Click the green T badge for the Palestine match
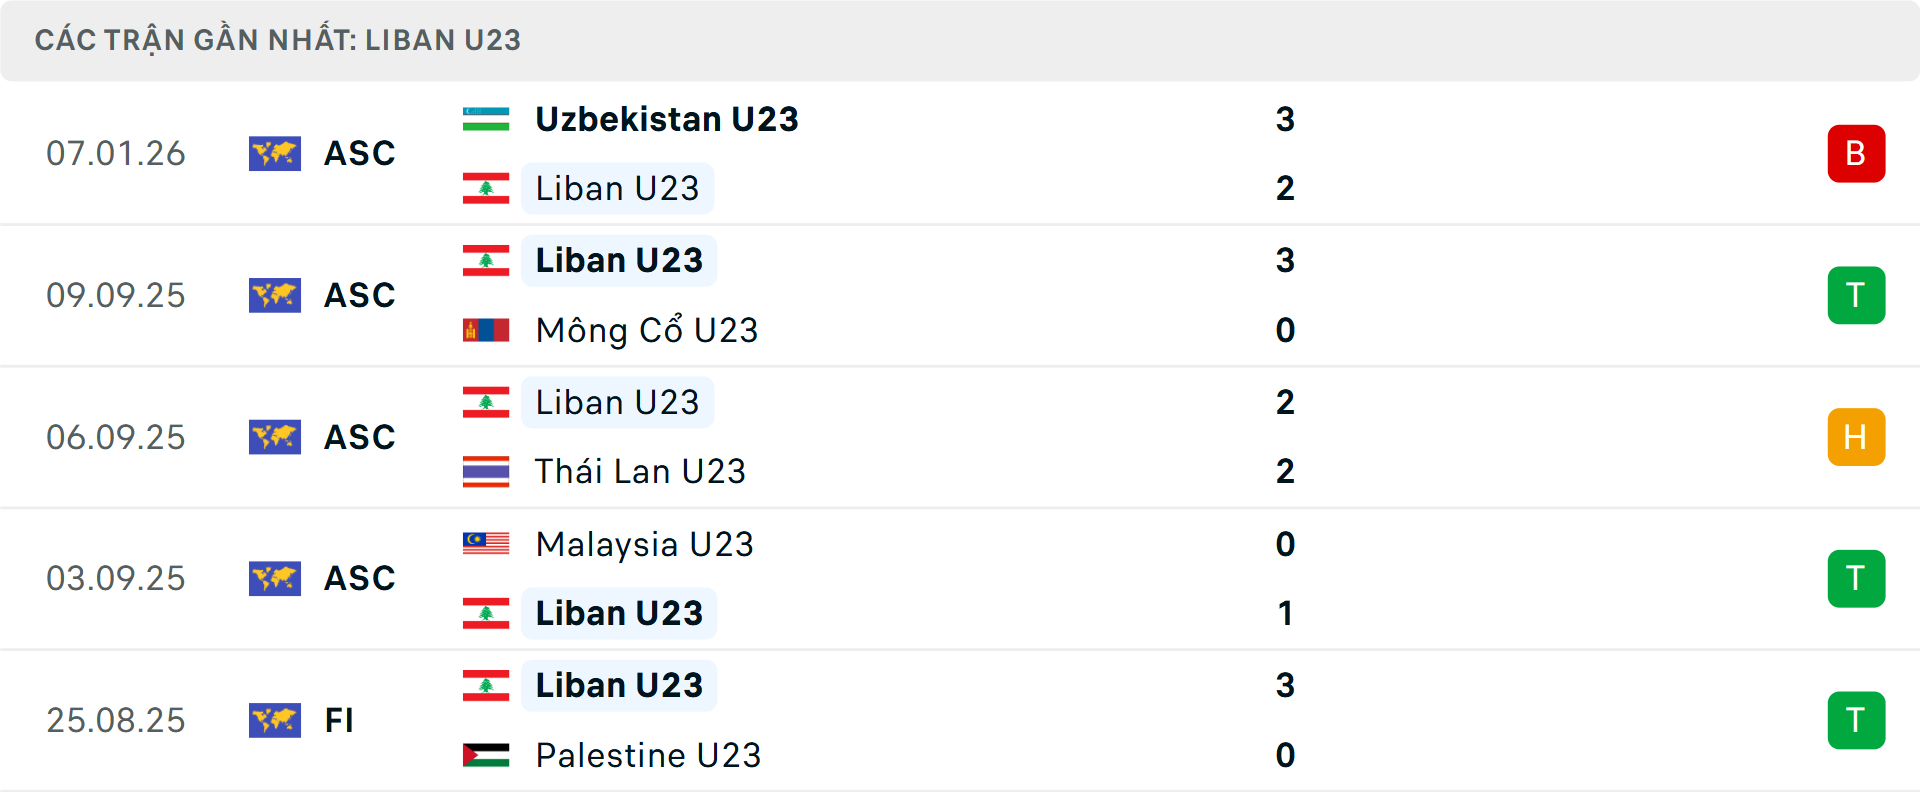The image size is (1920, 792). pyautogui.click(x=1857, y=720)
